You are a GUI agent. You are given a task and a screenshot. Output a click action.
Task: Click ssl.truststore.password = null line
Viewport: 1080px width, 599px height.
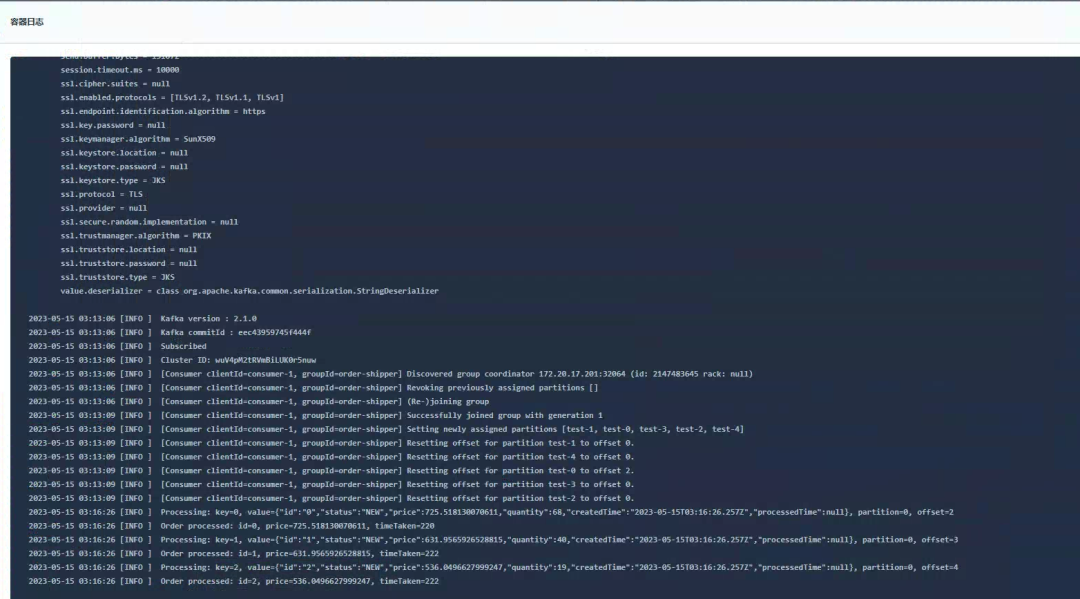tap(129, 263)
